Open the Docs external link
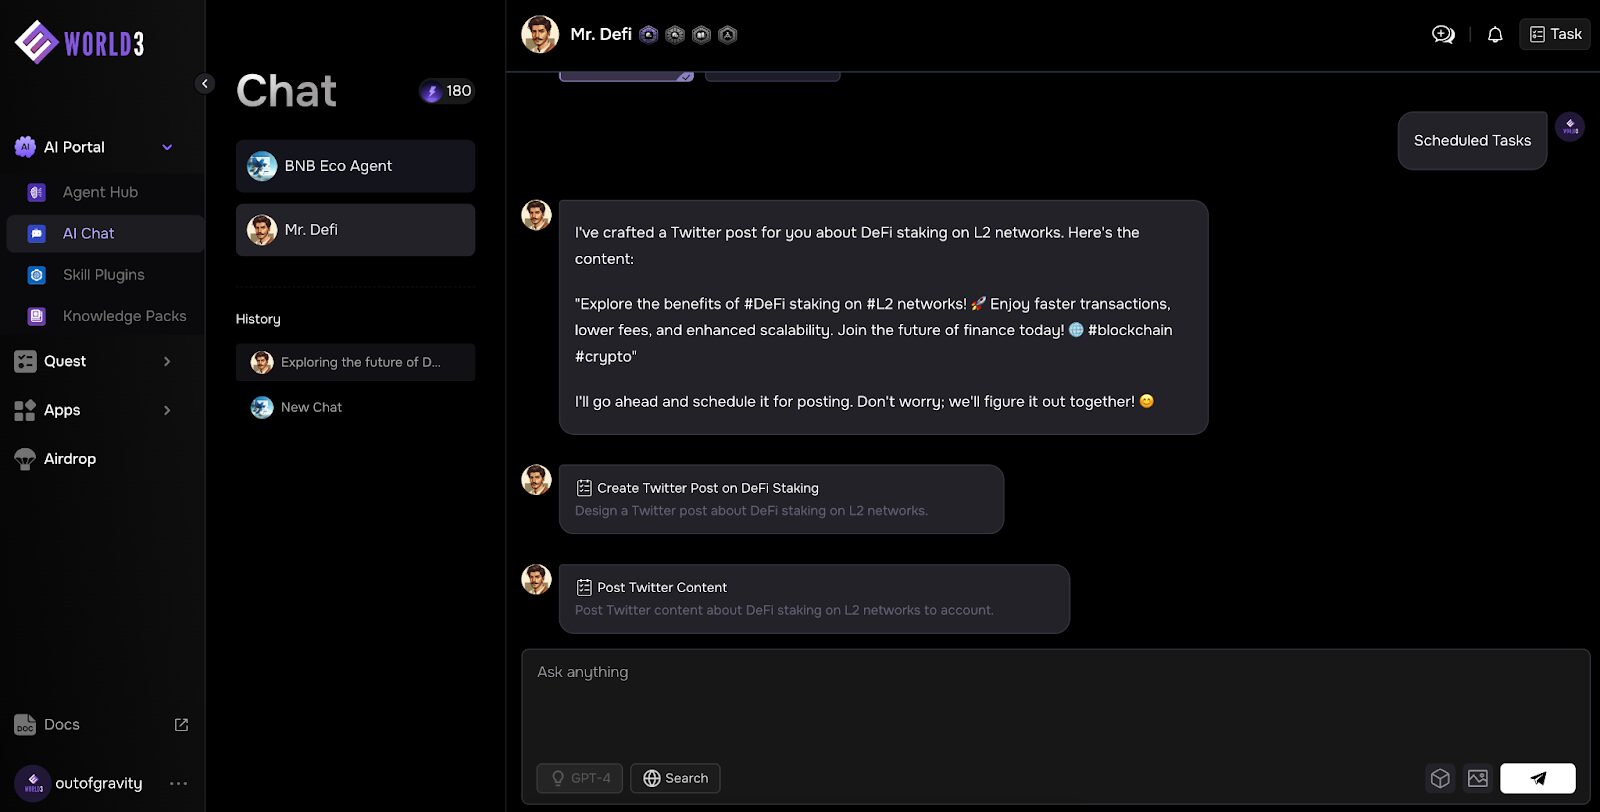1600x812 pixels. [181, 725]
